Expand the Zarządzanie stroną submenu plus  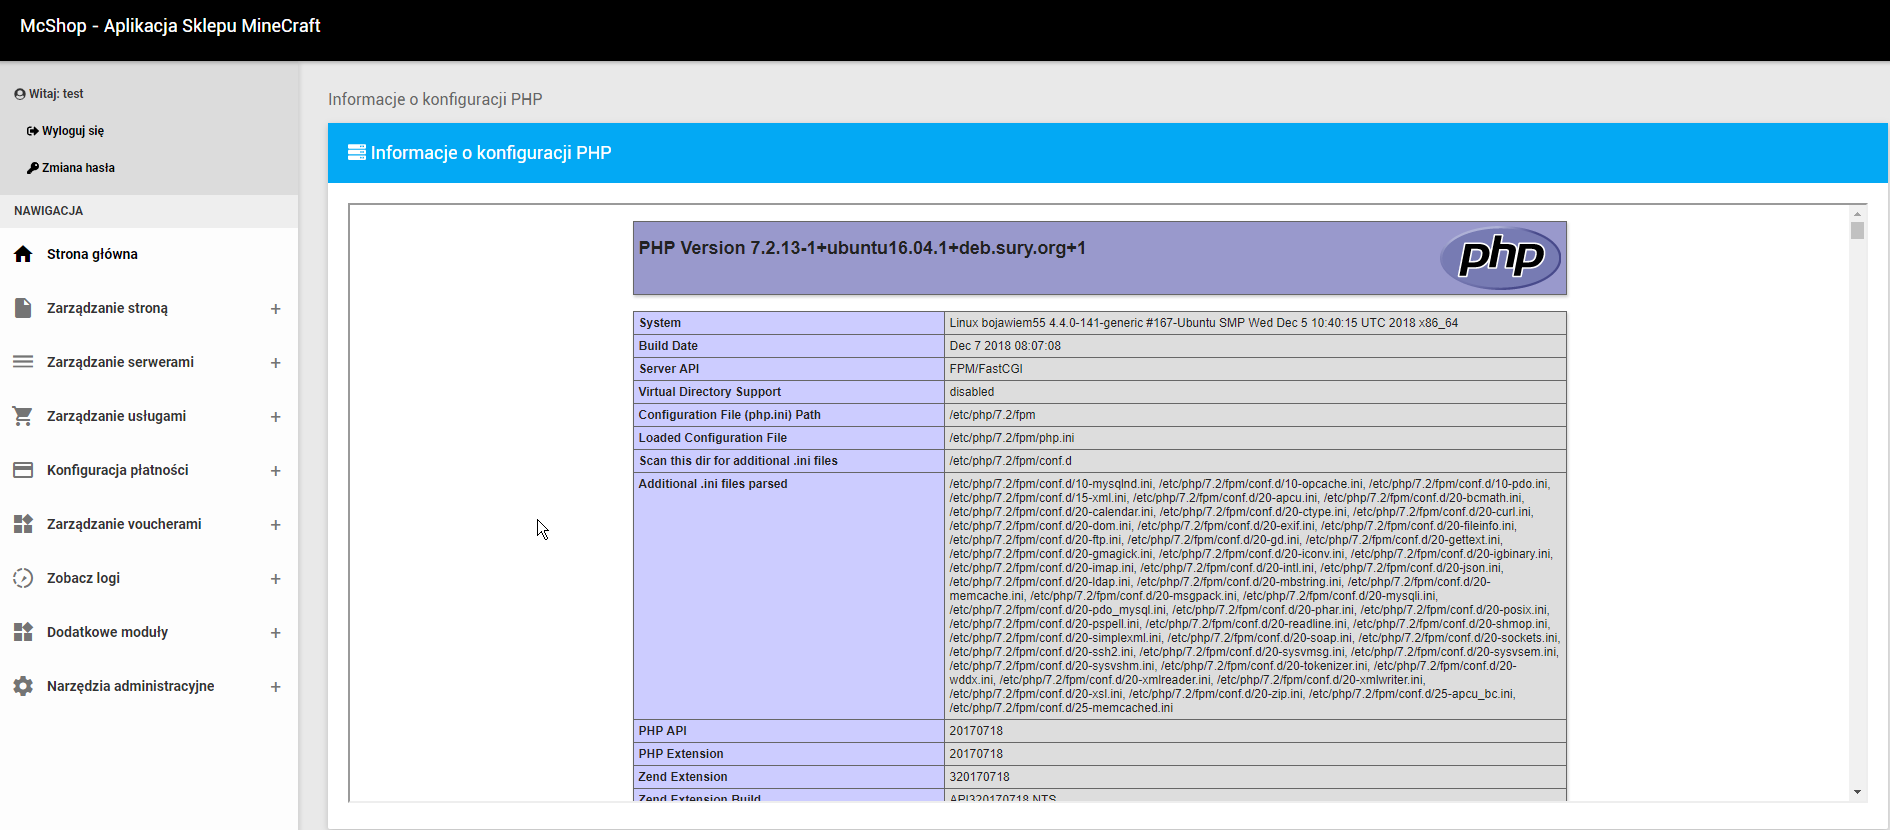coord(275,309)
